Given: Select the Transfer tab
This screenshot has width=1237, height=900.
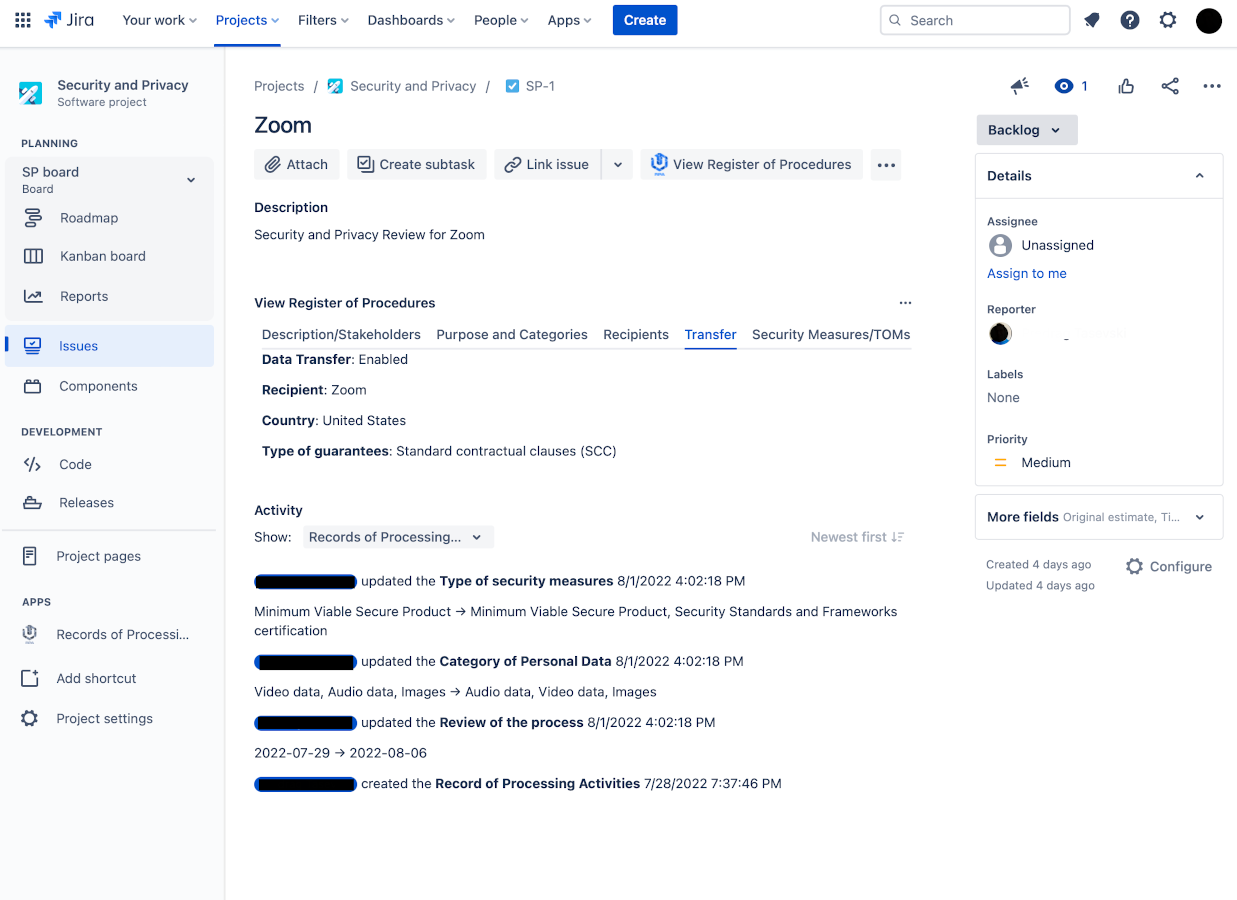Looking at the screenshot, I should coord(711,335).
